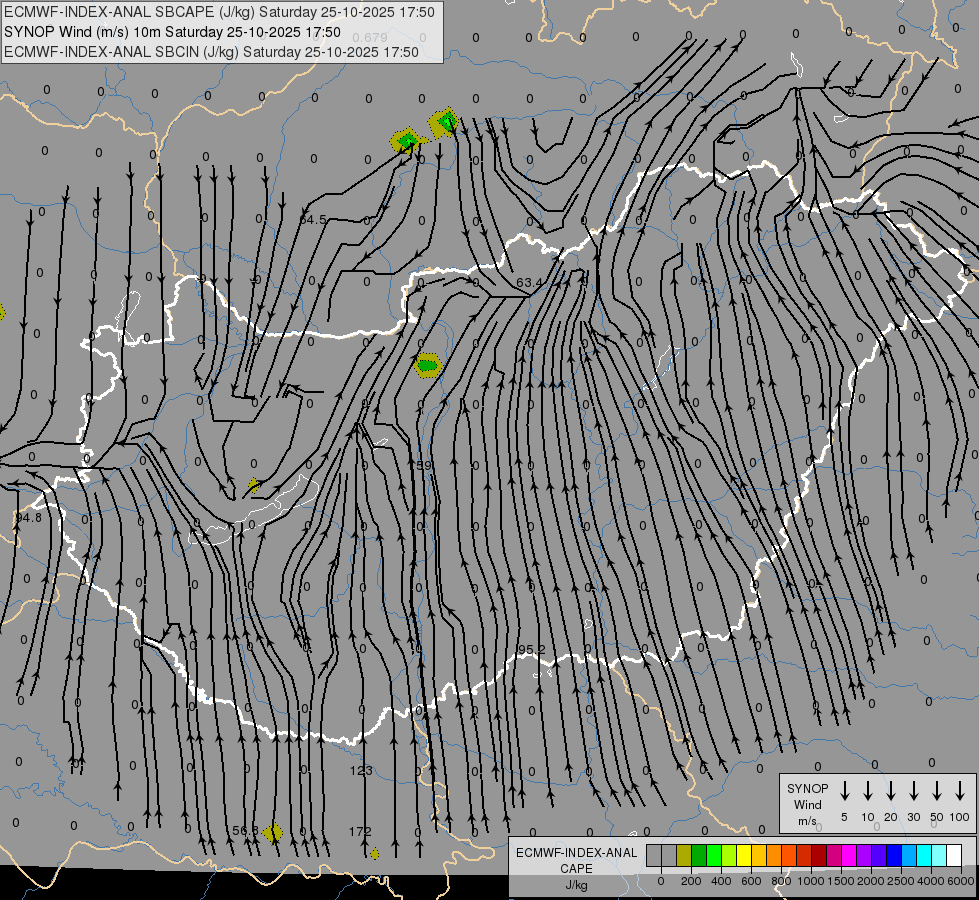Choose the white CAPE legend swatch
Viewport: 979px width, 900px height.
coord(955,855)
